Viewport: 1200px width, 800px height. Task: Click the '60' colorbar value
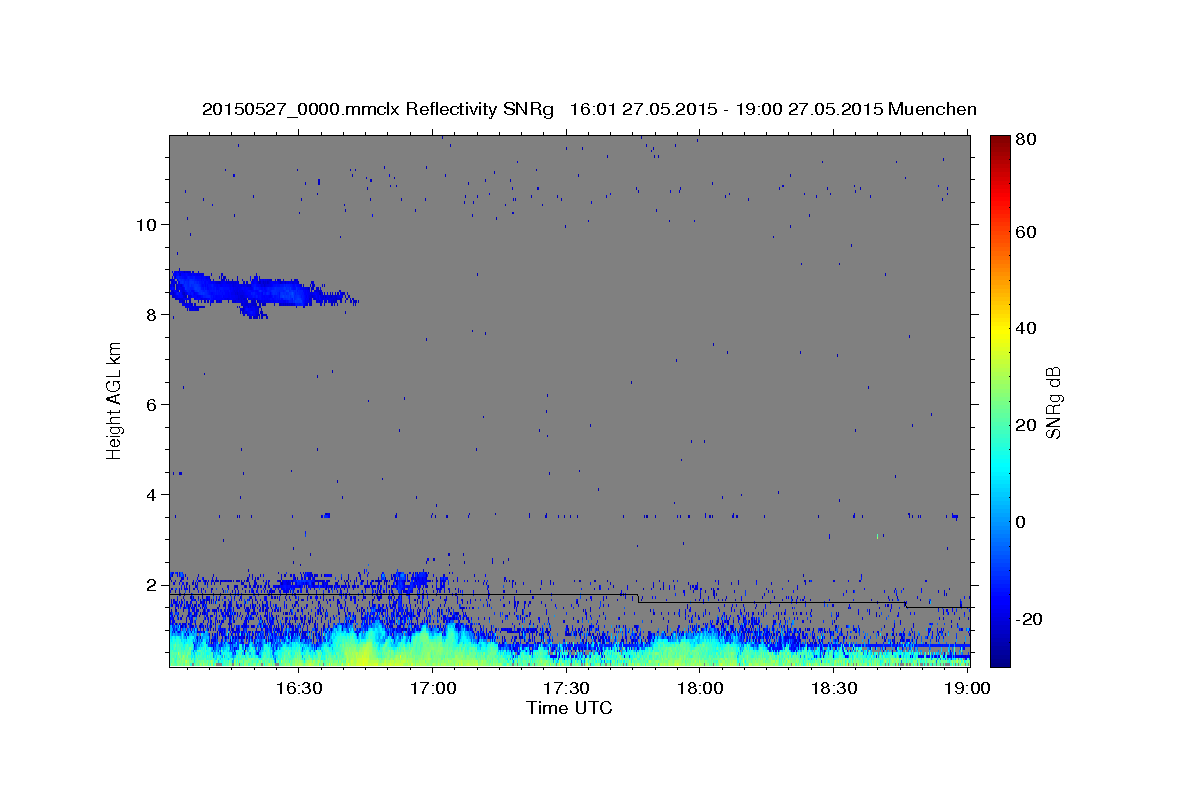click(x=1027, y=232)
